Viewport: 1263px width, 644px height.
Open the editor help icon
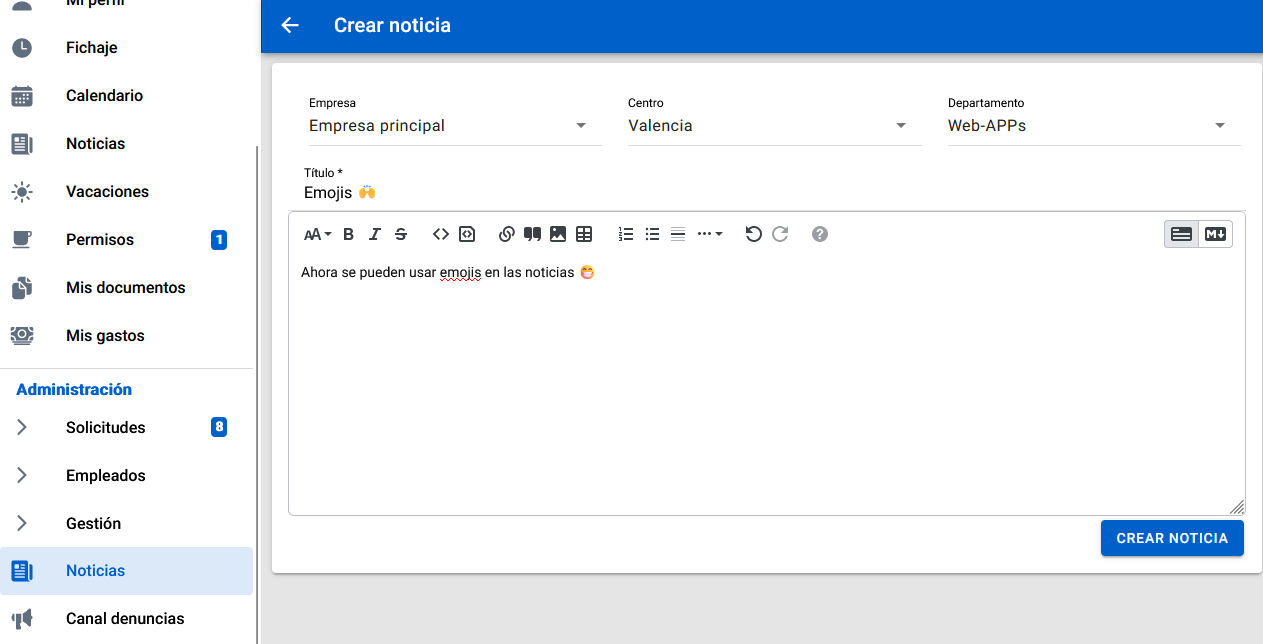pos(820,234)
